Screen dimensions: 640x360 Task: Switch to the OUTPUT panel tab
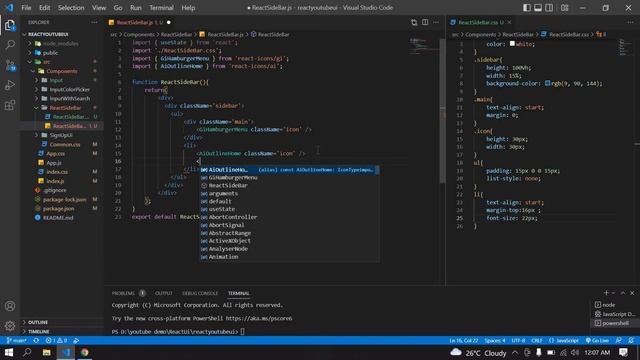click(x=163, y=293)
